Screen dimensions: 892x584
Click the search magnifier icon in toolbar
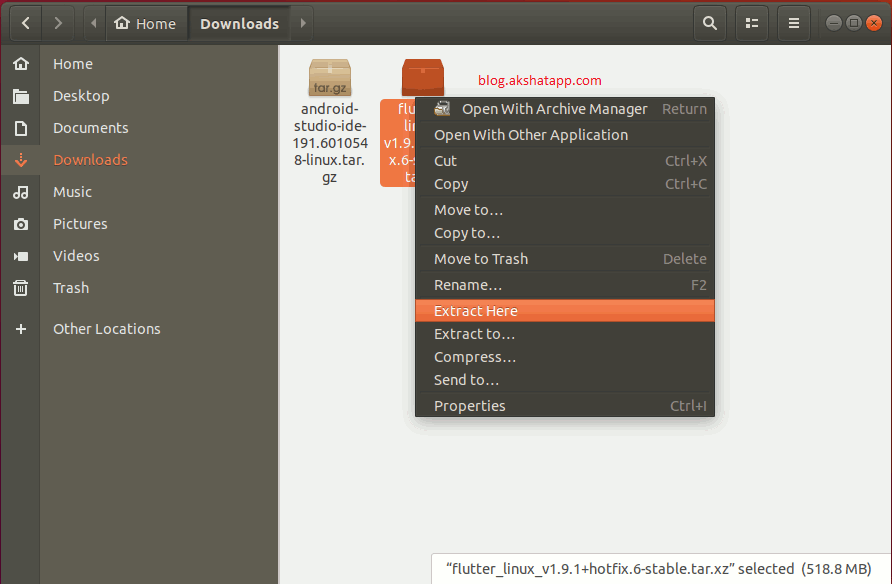pos(710,23)
